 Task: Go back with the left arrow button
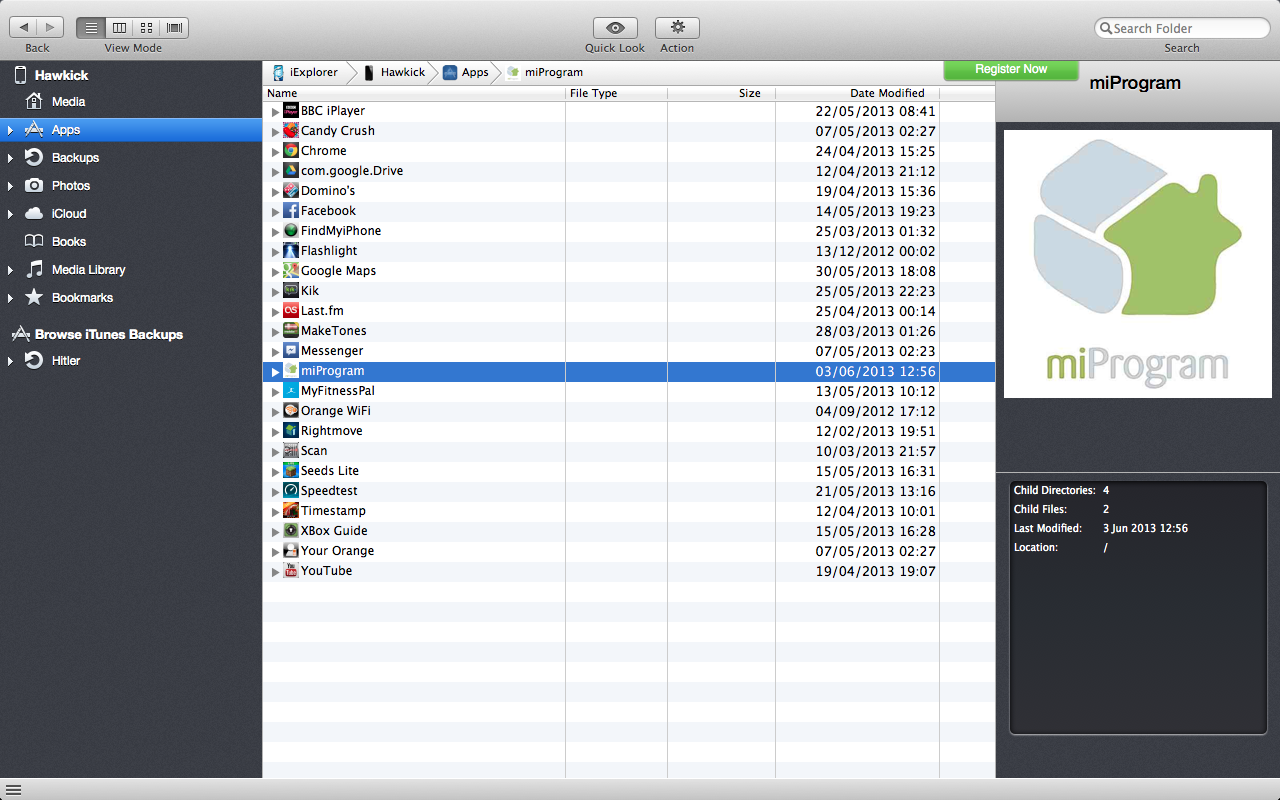23,28
